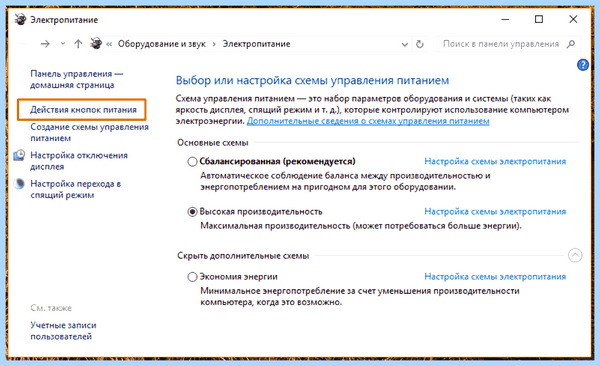
Task: Refresh the Электропитание page
Action: (x=420, y=44)
